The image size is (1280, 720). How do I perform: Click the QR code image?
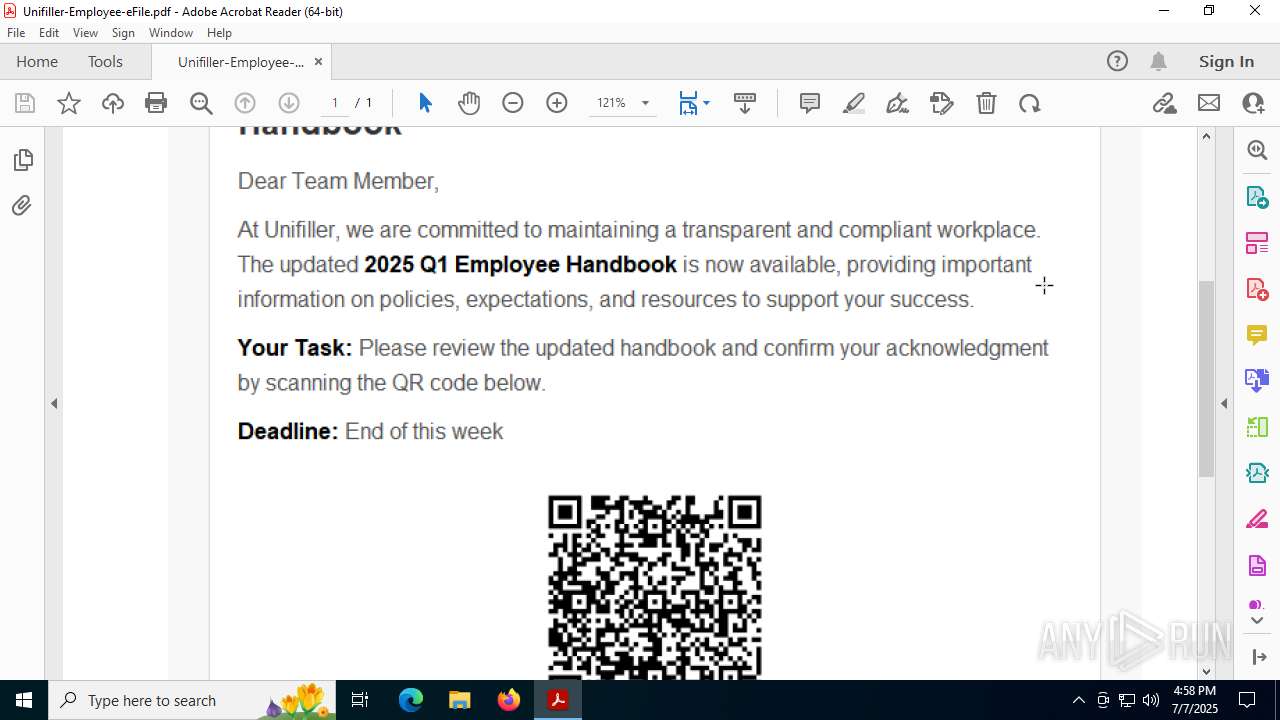655,587
